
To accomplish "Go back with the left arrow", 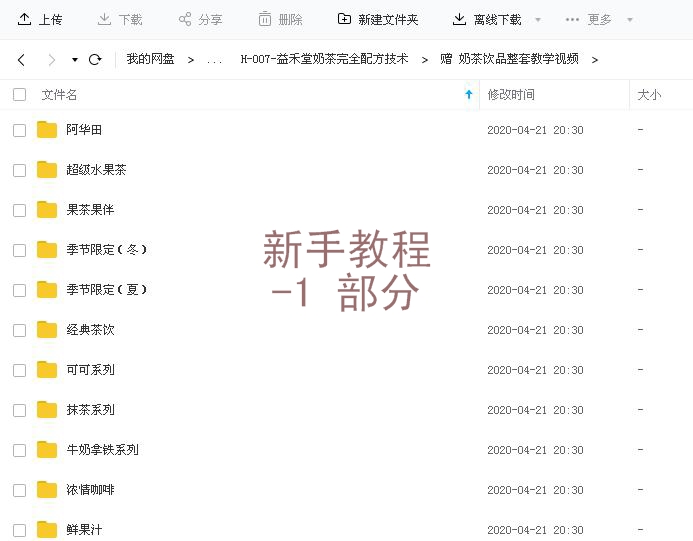I will (21, 60).
